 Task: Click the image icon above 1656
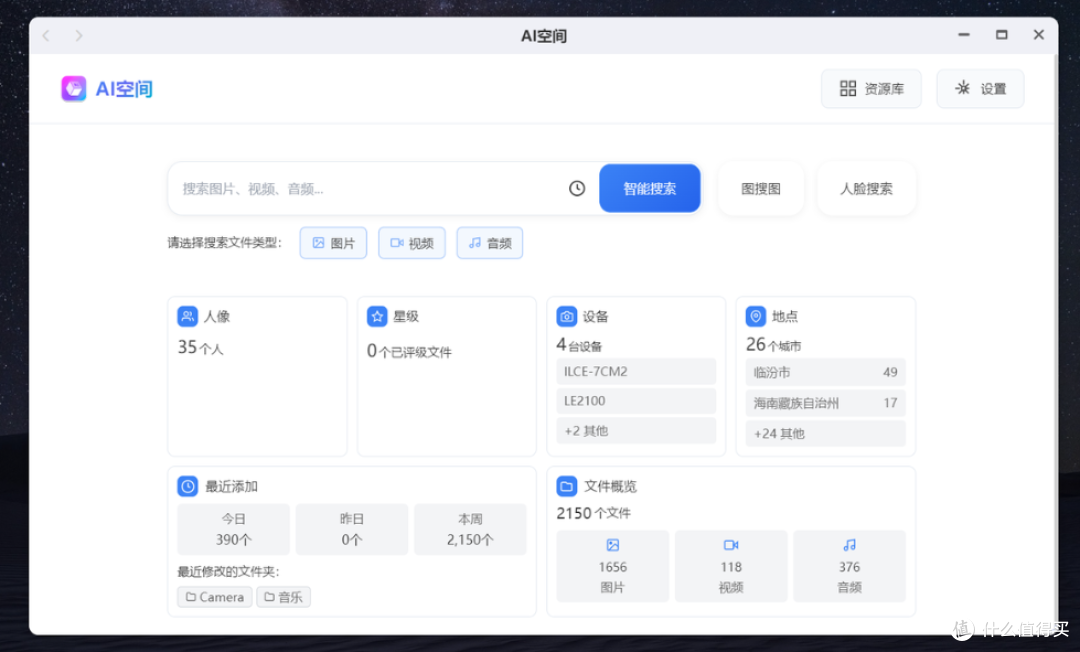[612, 545]
